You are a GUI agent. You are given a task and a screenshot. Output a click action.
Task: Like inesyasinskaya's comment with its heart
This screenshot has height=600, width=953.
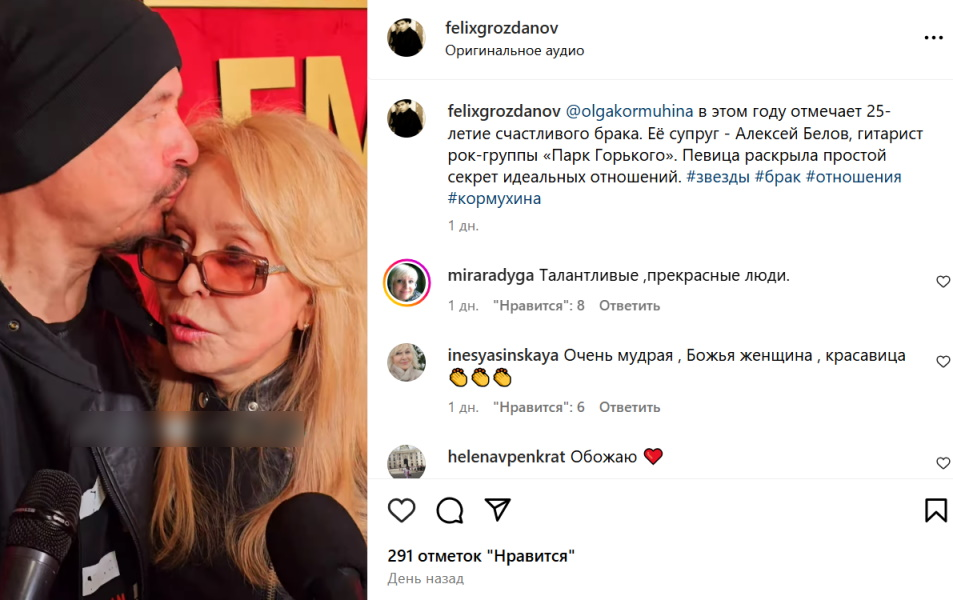tap(943, 362)
